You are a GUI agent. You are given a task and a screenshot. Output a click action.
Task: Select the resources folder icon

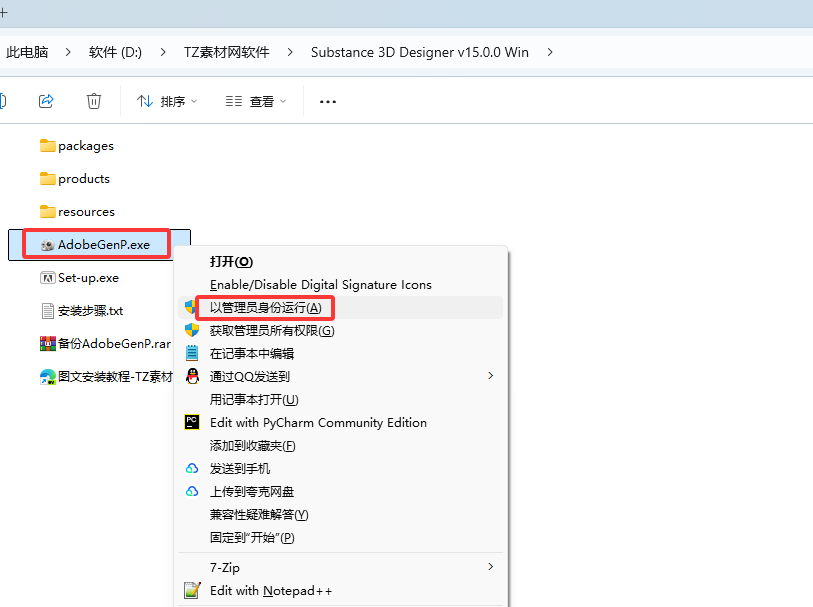48,211
